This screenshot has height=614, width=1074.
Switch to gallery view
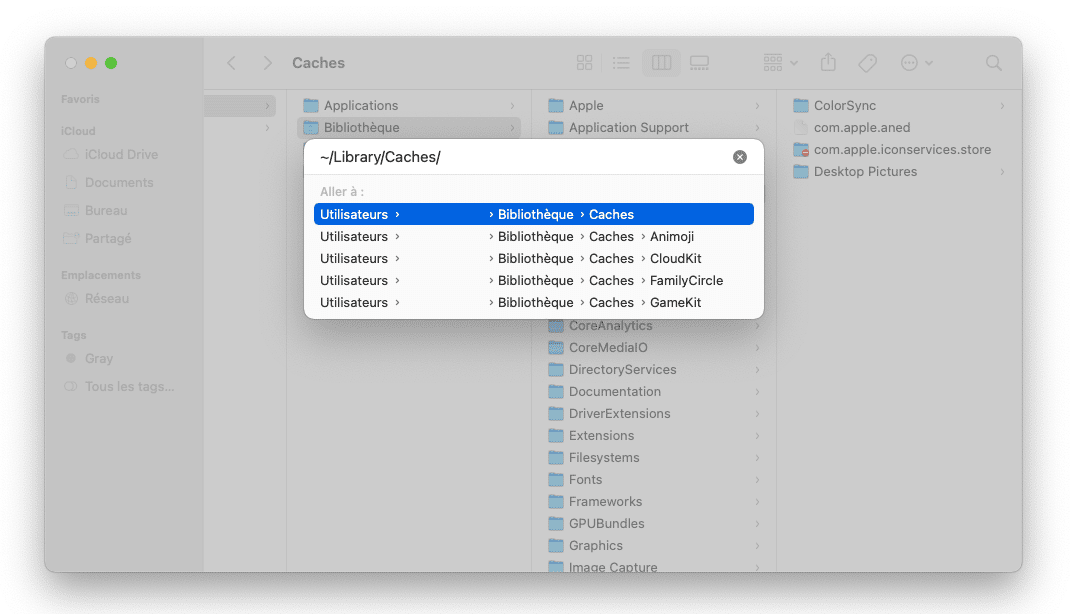(699, 63)
